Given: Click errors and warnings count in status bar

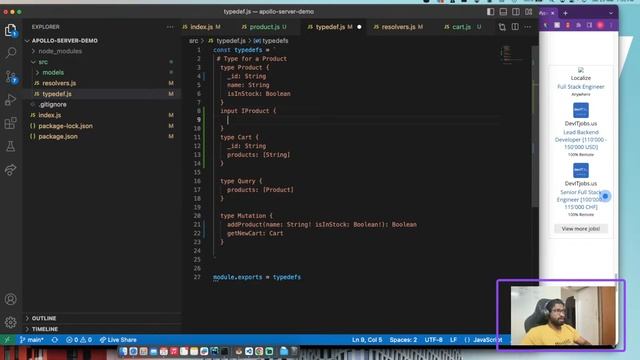Looking at the screenshot, I should click(x=79, y=340).
